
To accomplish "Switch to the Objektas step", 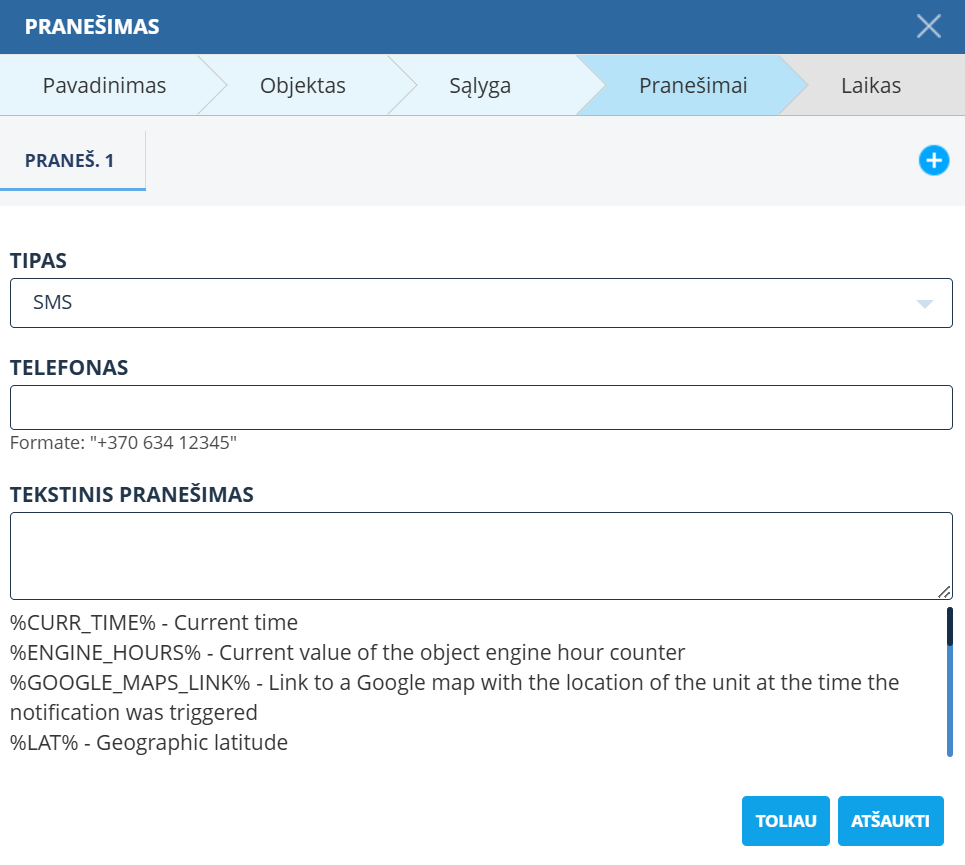I will [x=302, y=85].
